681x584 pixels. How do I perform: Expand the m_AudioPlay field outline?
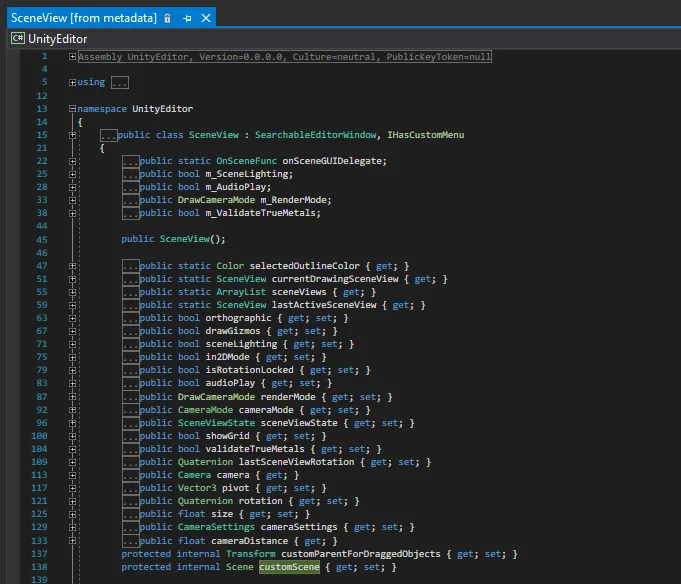73,188
